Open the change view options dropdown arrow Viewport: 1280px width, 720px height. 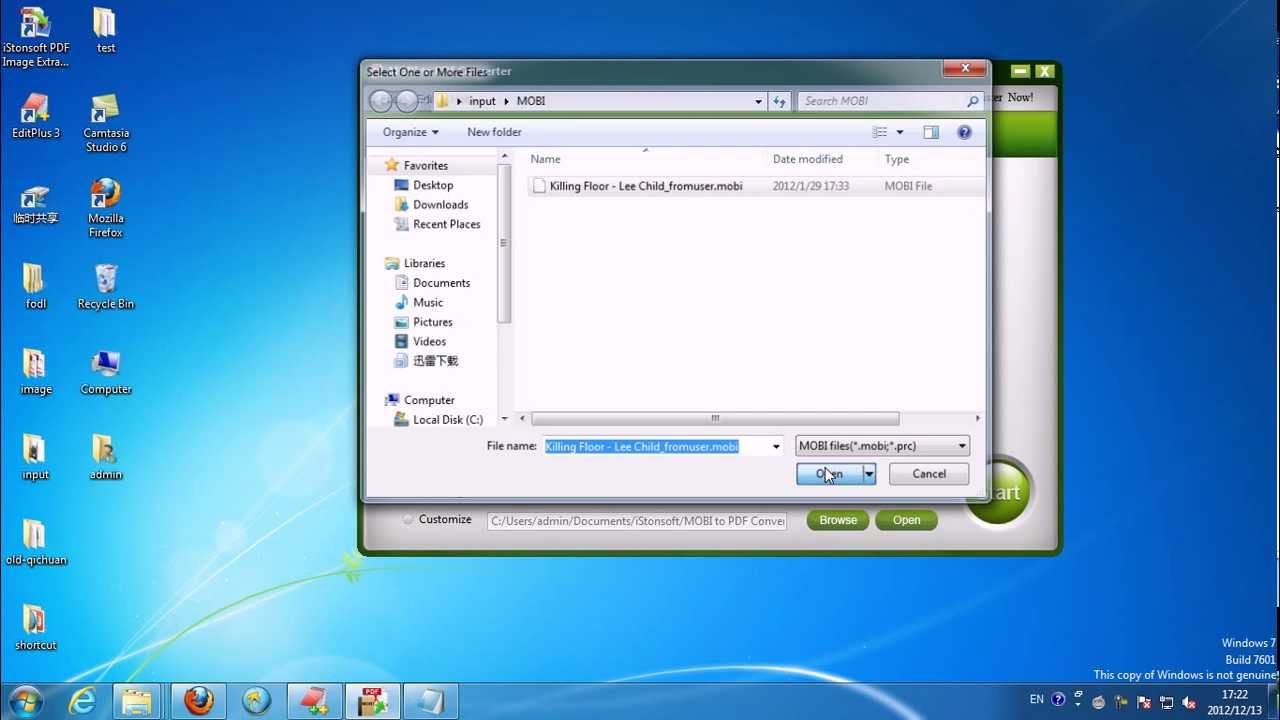point(900,132)
